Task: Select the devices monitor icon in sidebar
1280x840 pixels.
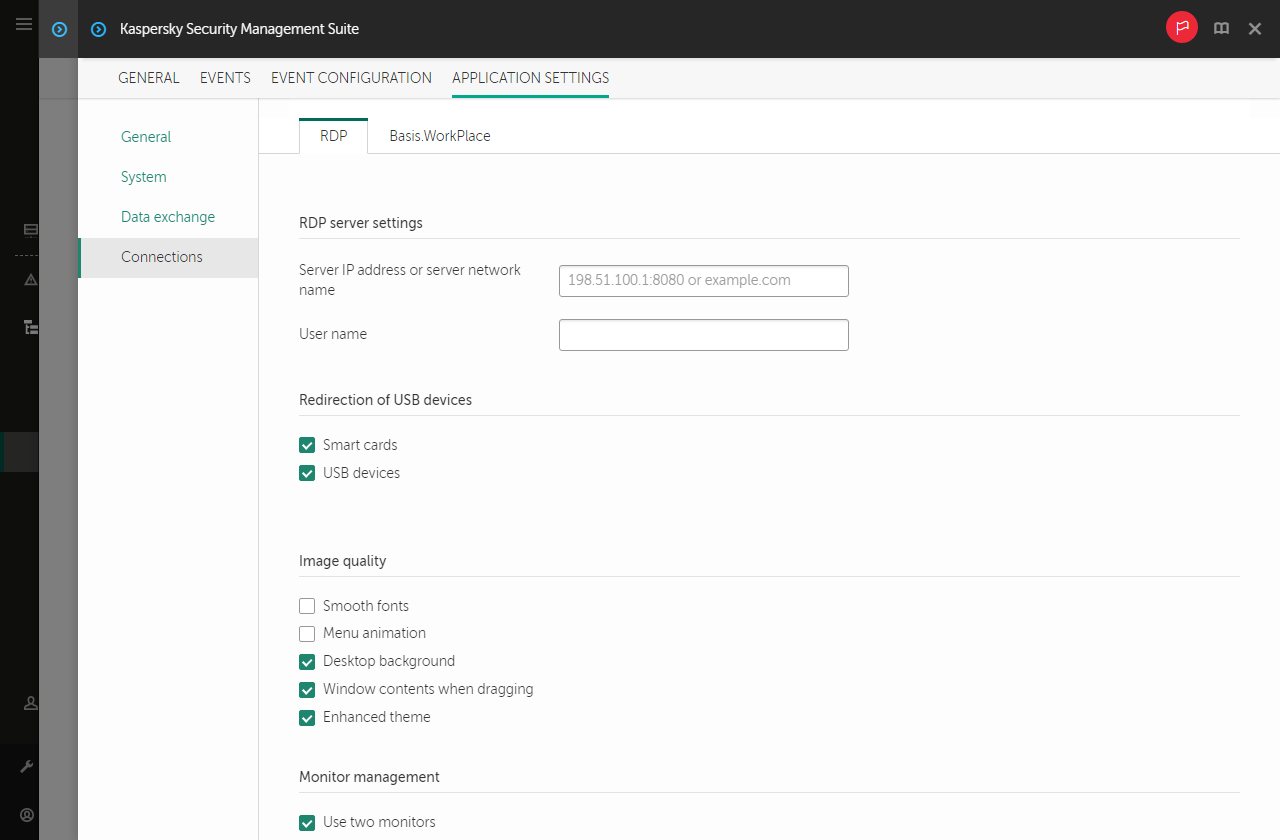Action: tap(29, 230)
